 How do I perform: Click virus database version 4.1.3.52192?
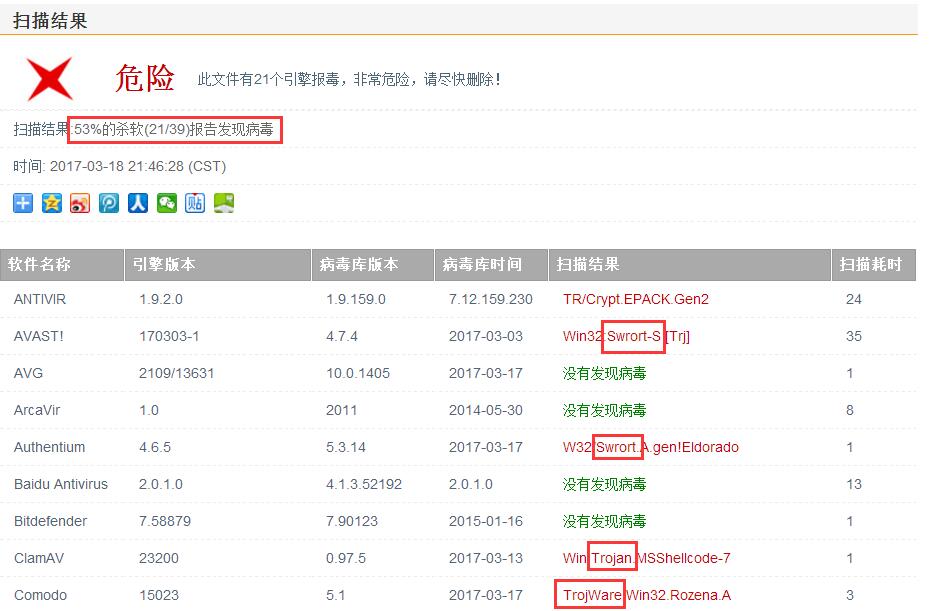[x=364, y=484]
